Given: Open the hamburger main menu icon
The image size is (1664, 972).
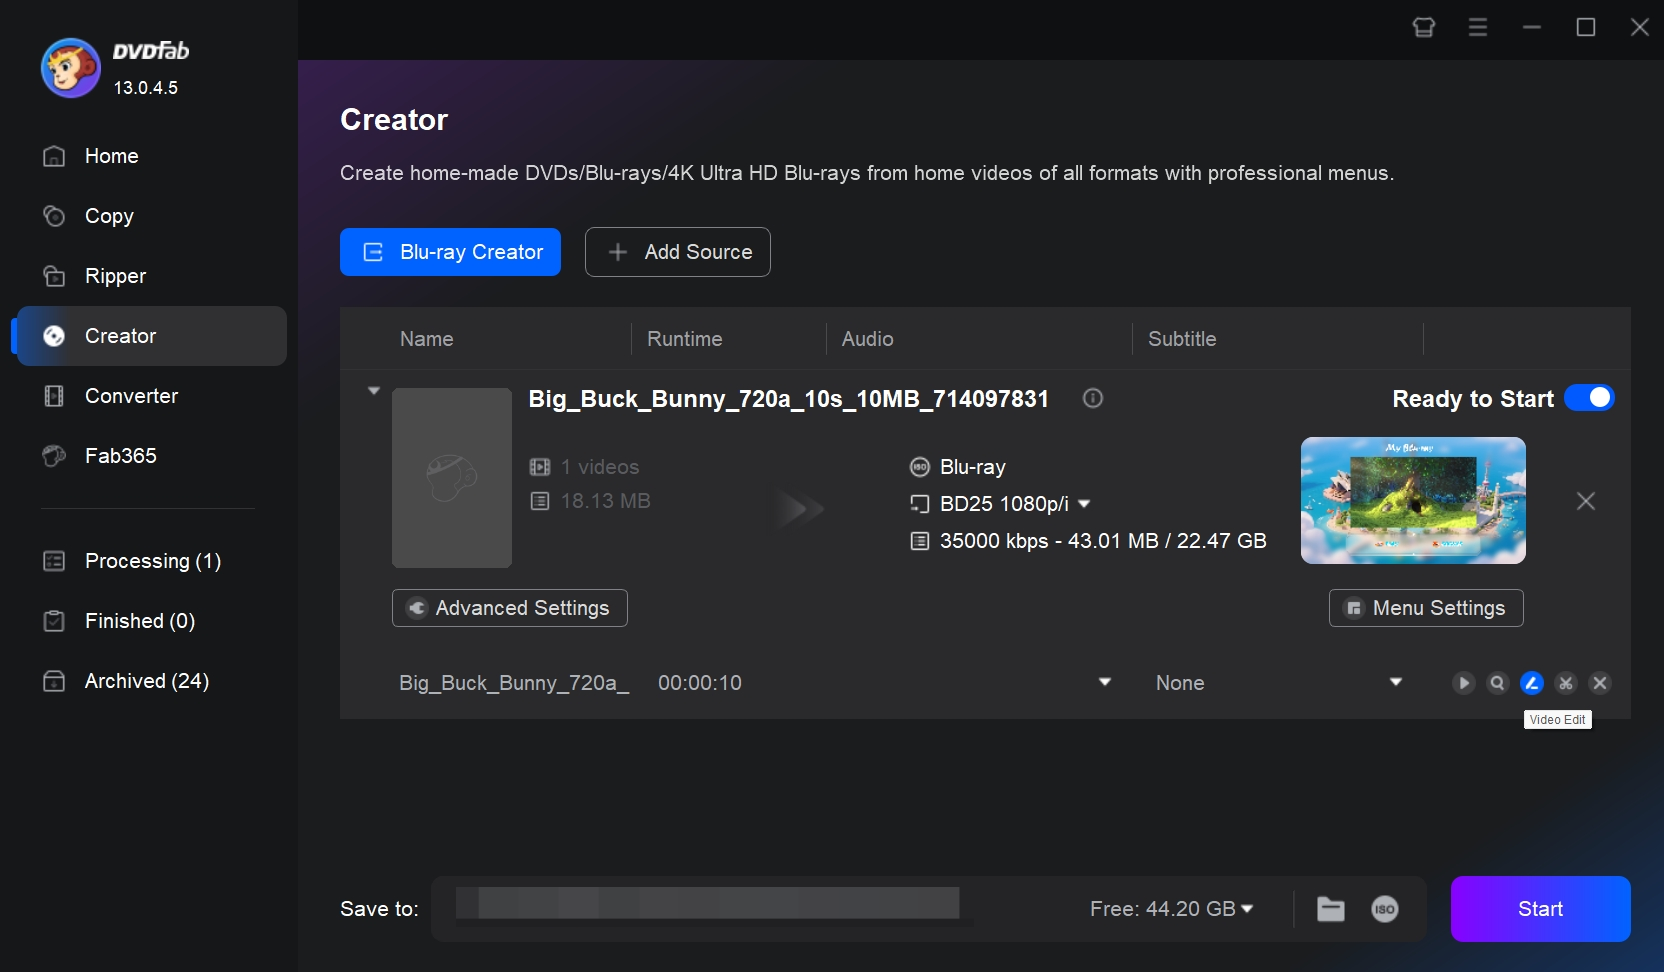Looking at the screenshot, I should point(1478,27).
